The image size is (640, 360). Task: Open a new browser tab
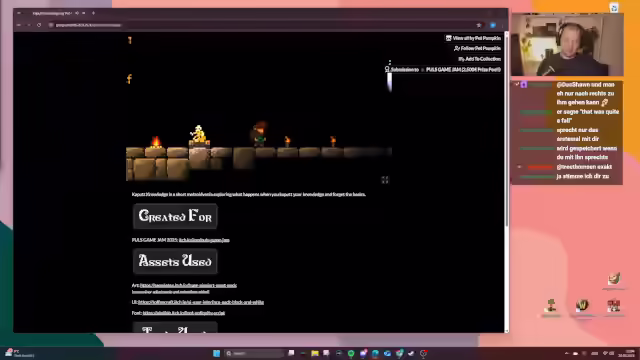(x=93, y=13)
